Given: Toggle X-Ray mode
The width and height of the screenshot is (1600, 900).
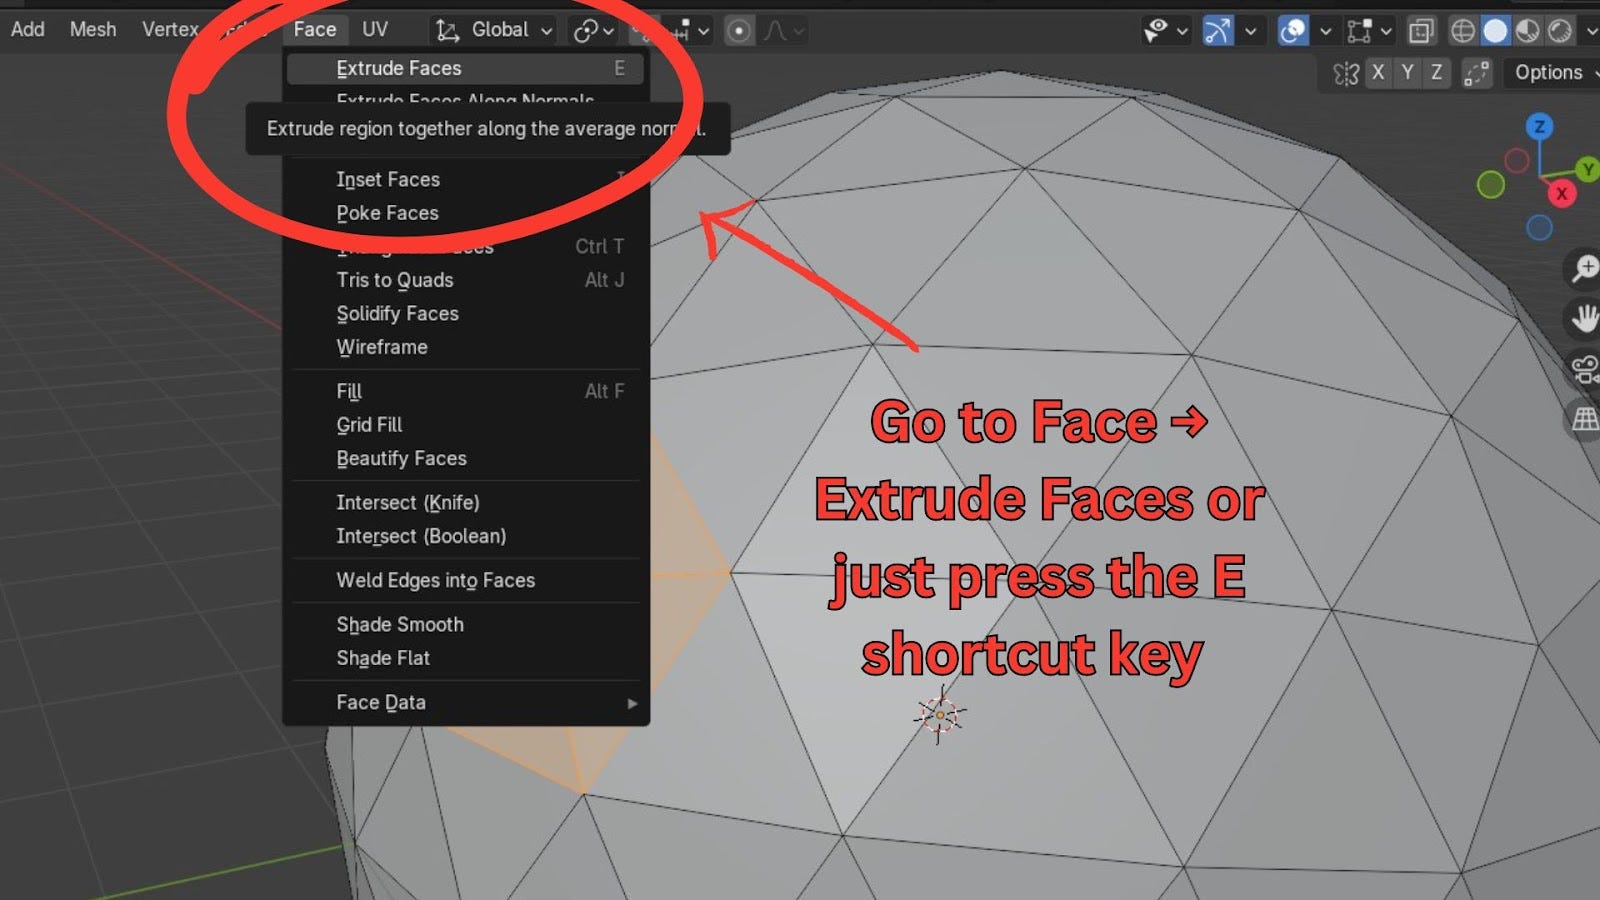Looking at the screenshot, I should pos(1421,31).
